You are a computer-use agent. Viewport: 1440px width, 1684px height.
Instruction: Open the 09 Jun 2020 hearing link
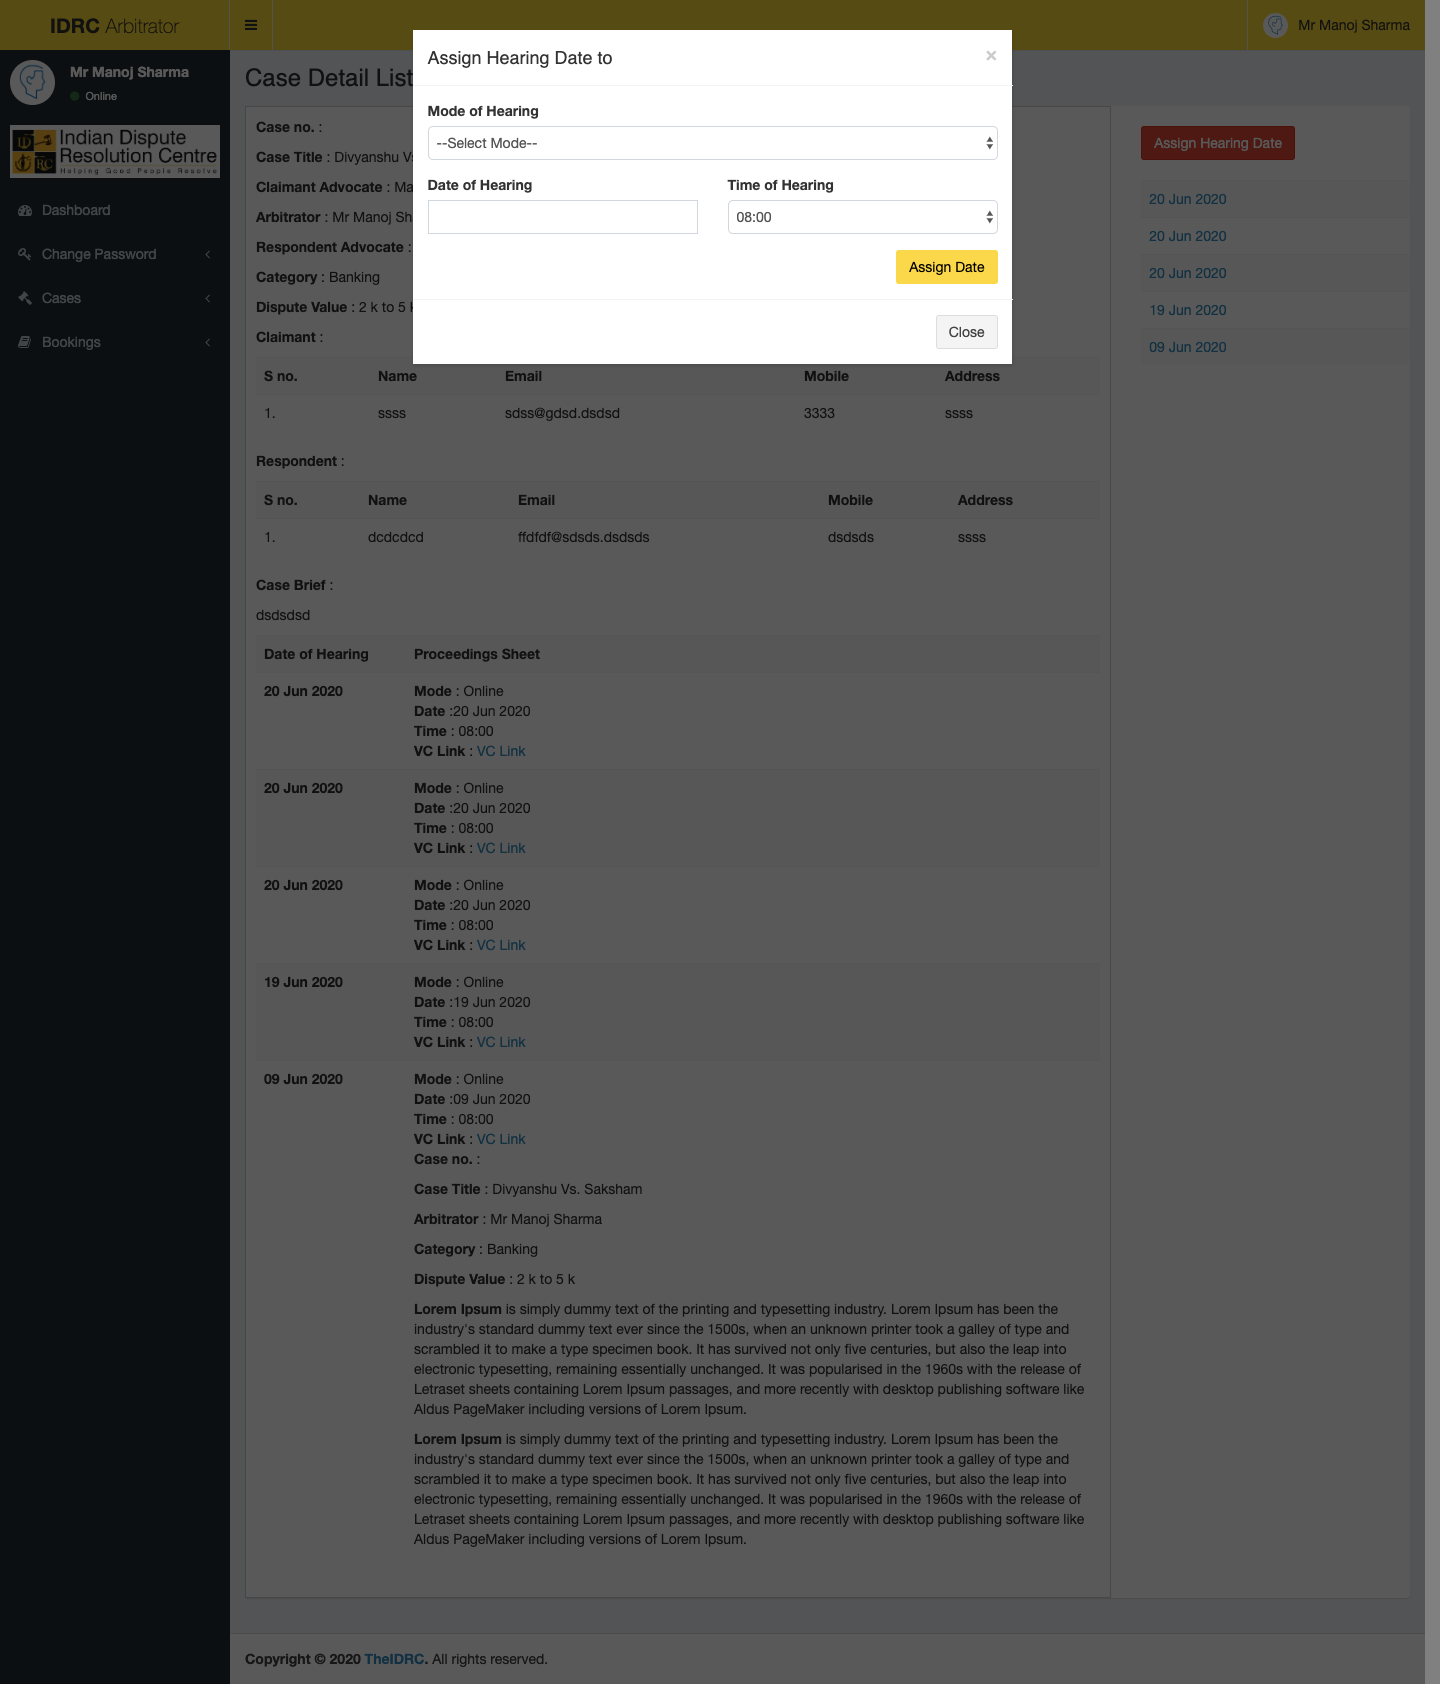click(1187, 347)
